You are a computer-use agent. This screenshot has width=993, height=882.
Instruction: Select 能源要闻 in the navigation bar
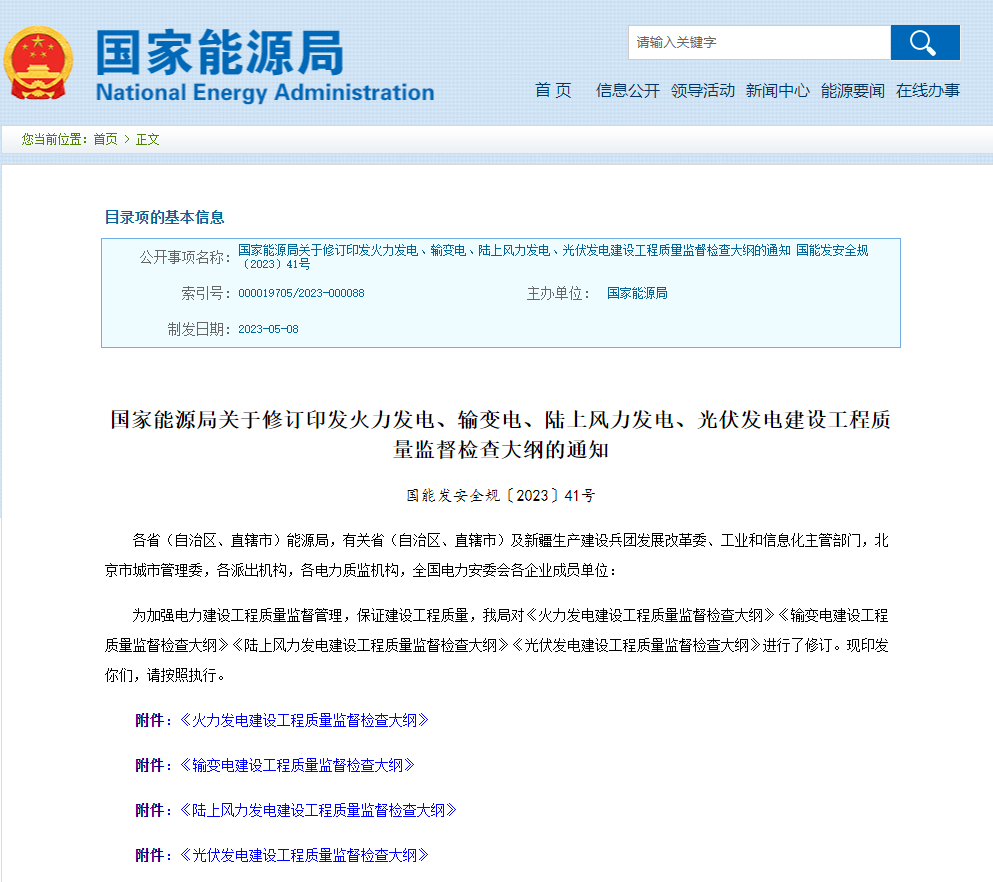(853, 90)
